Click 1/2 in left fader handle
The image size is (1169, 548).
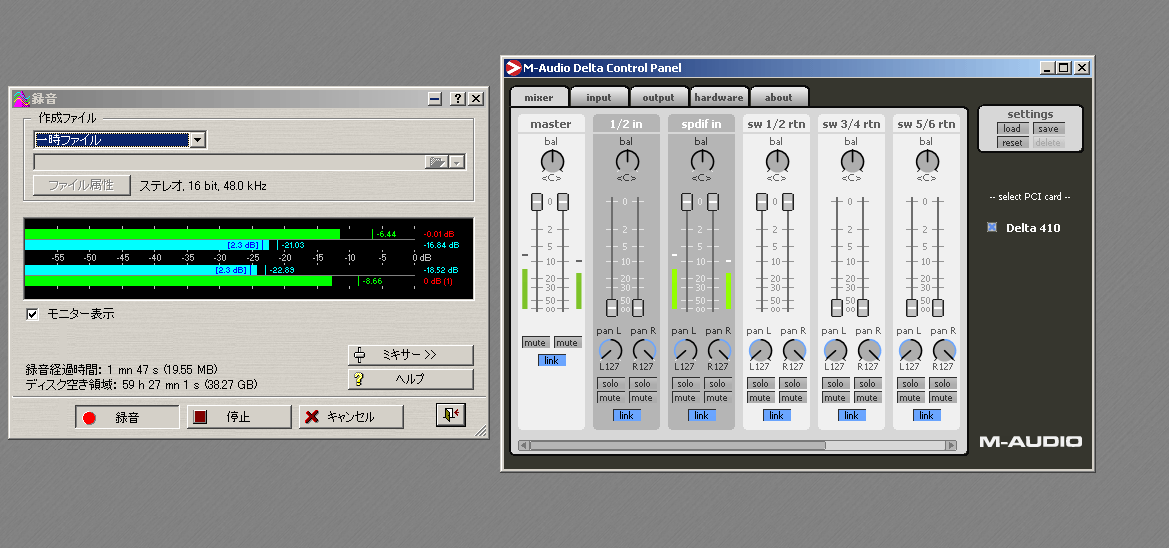pos(611,307)
